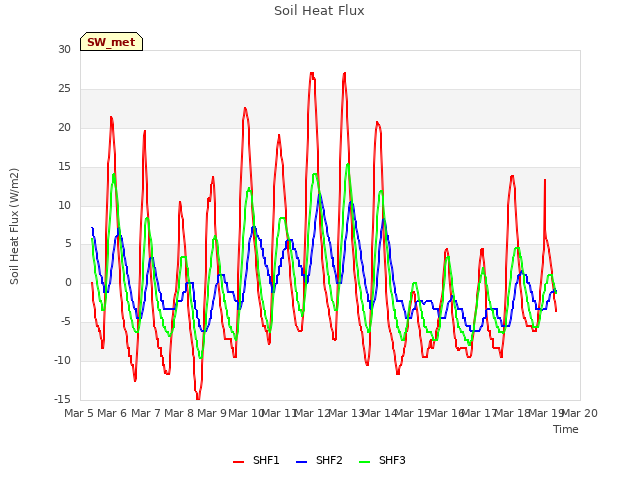Click the Mar 7 tick label
Screen dimensions: 640x480
click(146, 413)
